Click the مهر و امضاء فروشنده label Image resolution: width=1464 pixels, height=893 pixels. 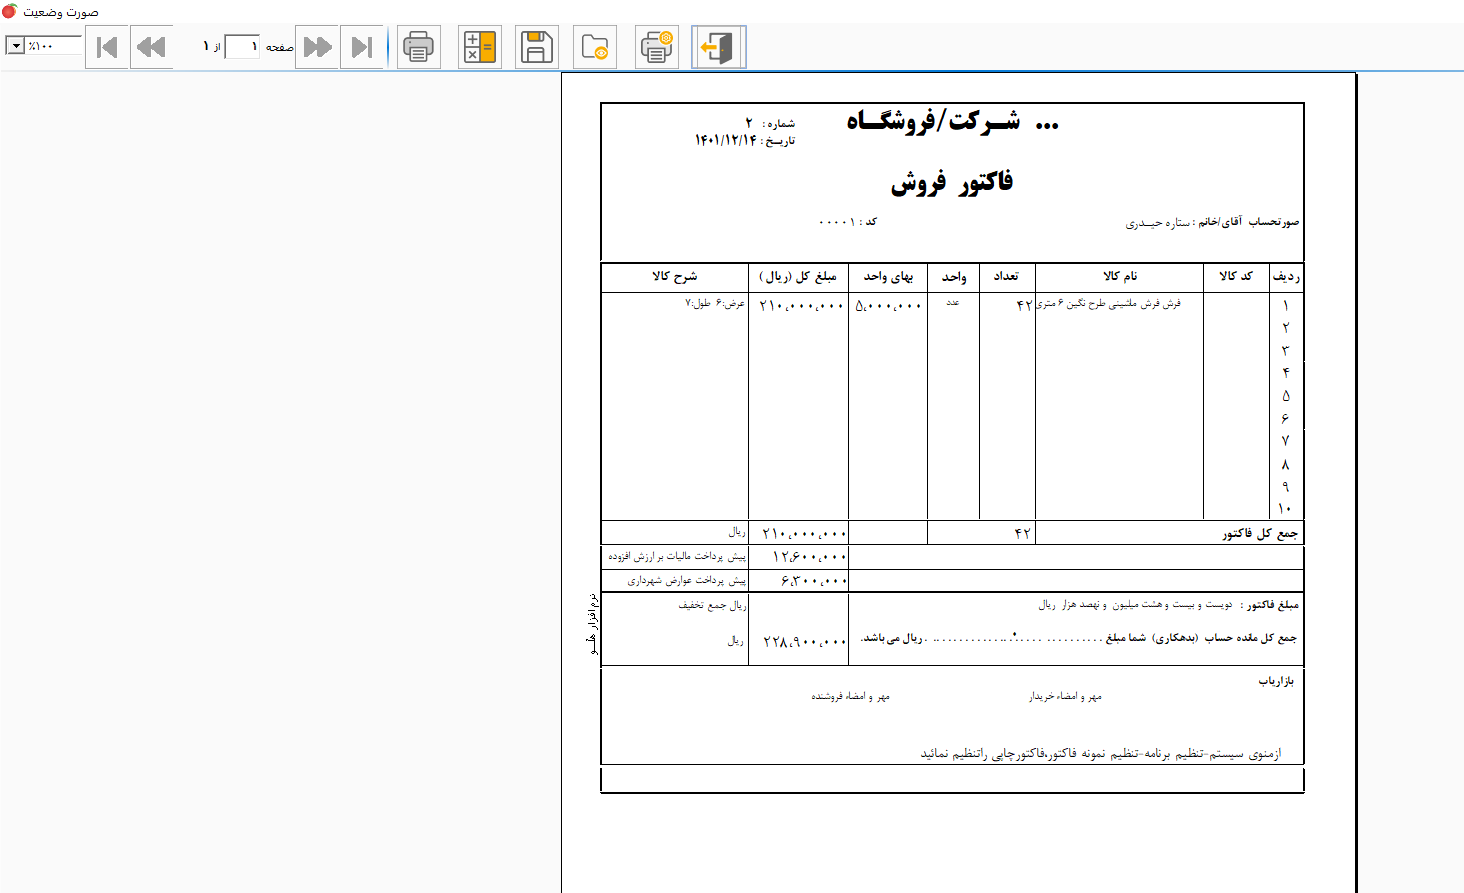pos(850,696)
